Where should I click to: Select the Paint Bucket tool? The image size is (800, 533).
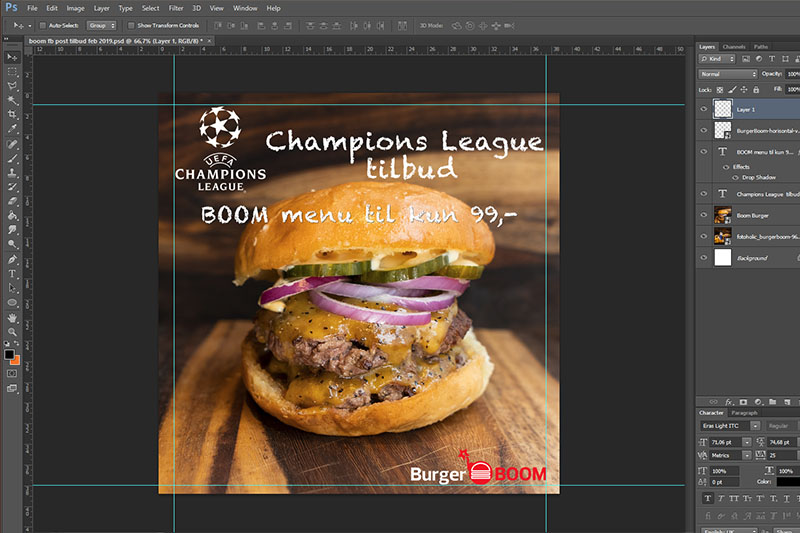coord(12,216)
